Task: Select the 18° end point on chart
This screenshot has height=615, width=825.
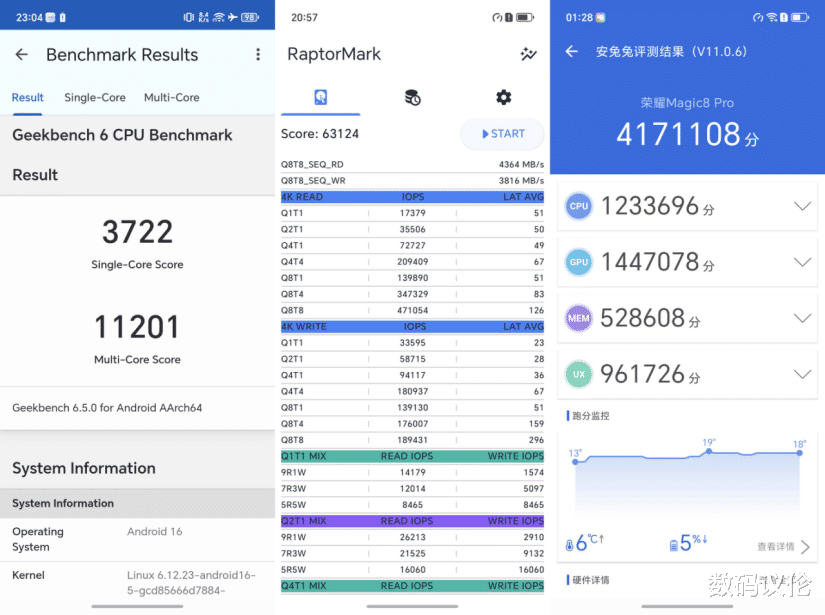Action: click(x=799, y=452)
